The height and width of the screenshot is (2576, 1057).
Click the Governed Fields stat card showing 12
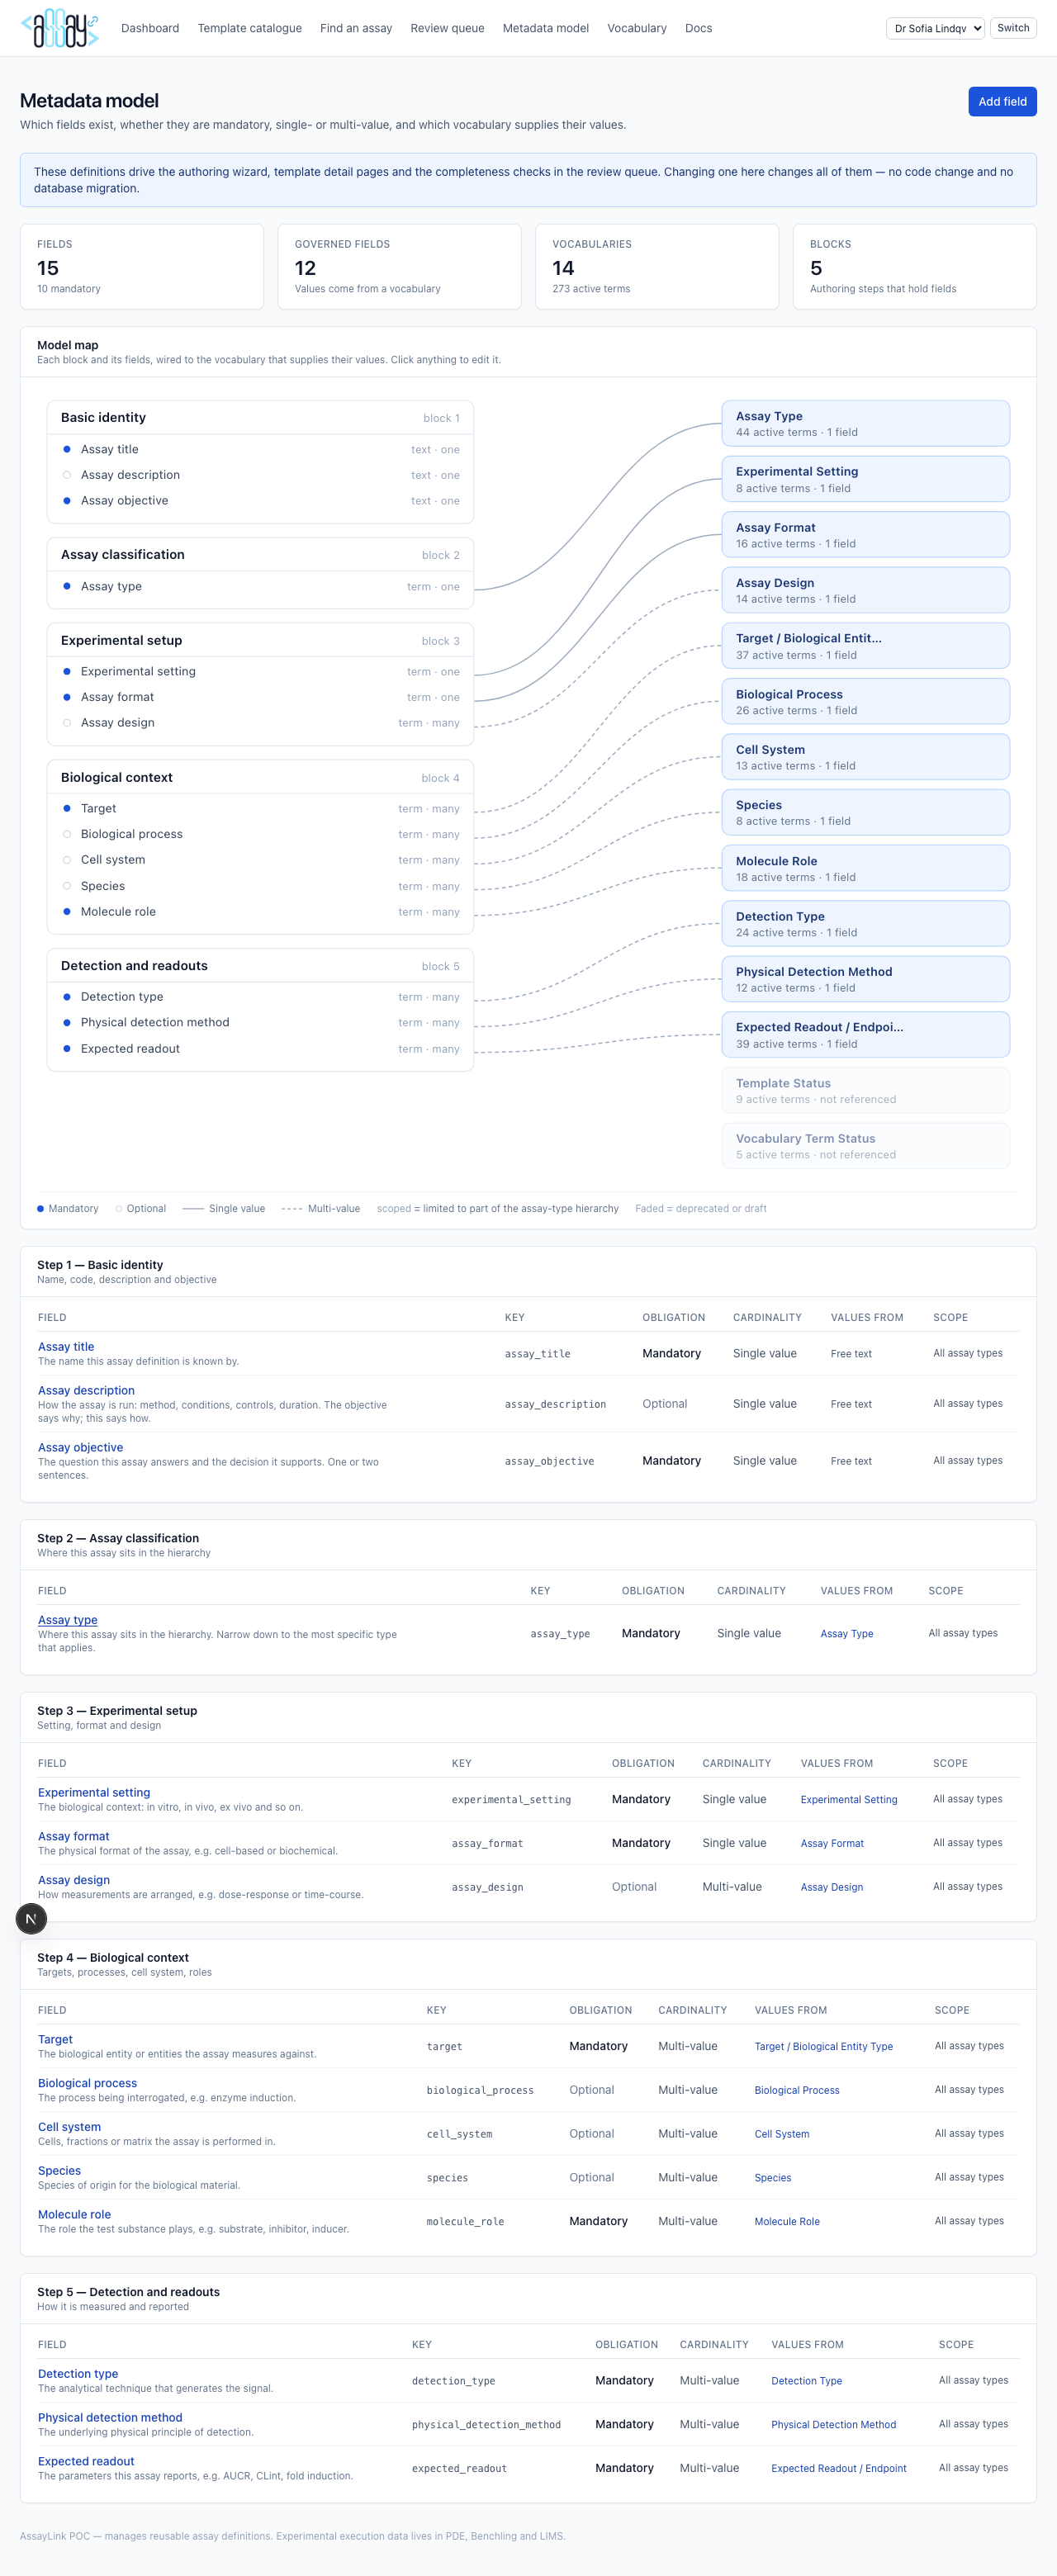click(x=399, y=267)
